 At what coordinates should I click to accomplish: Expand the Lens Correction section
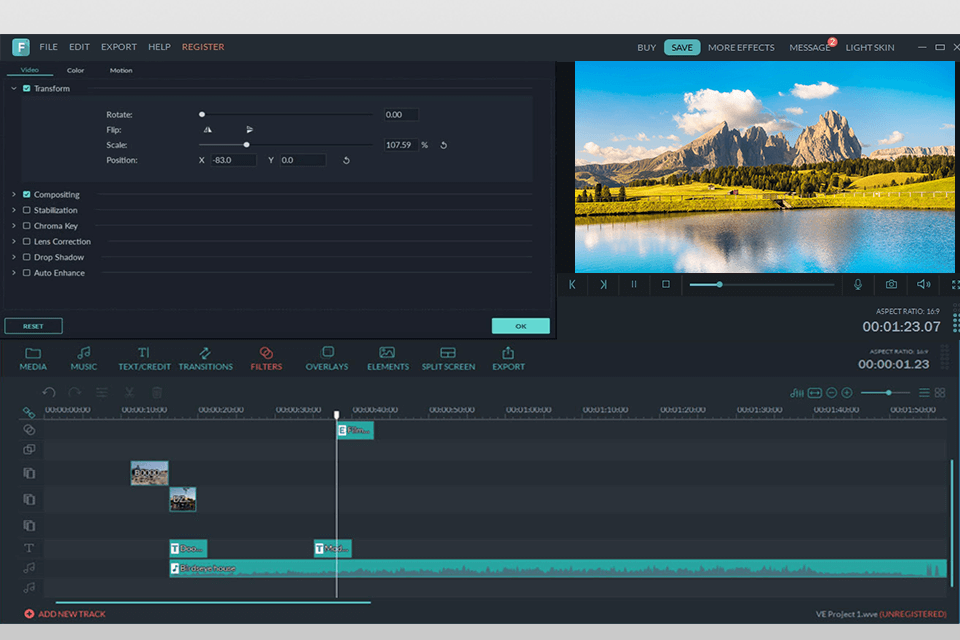[x=13, y=241]
